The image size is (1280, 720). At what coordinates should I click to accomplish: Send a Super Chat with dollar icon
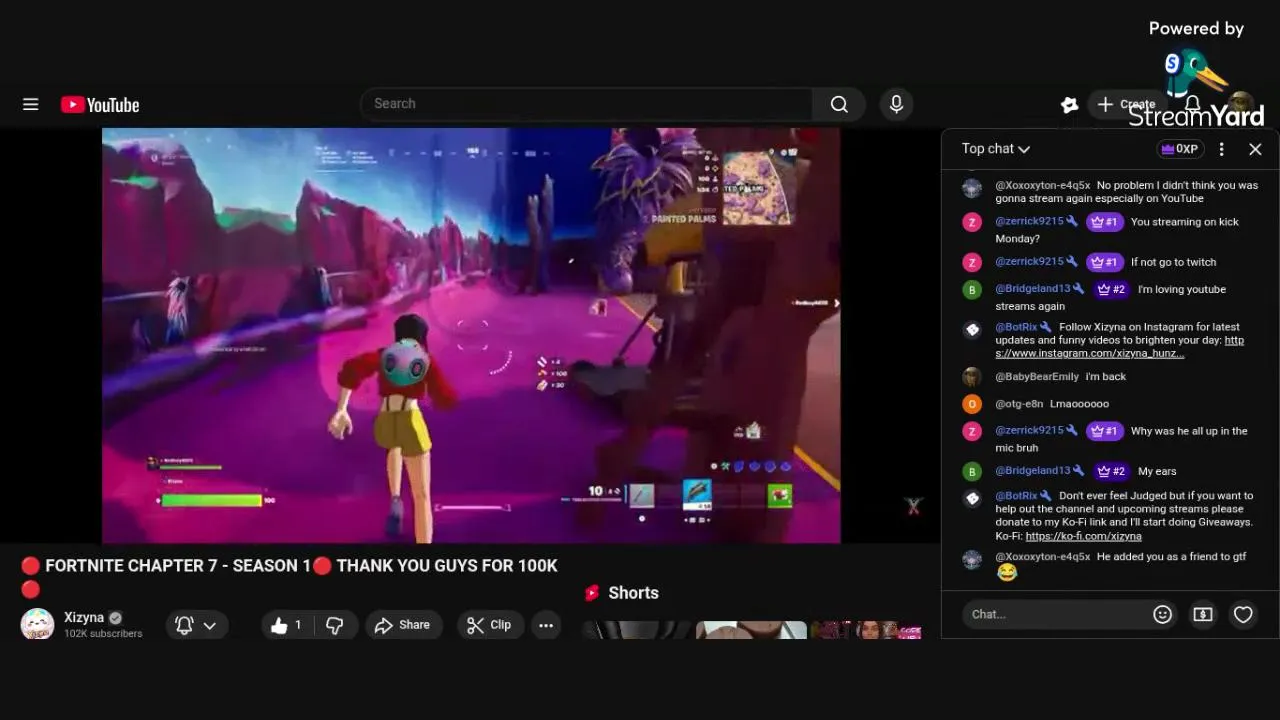pyautogui.click(x=1203, y=614)
